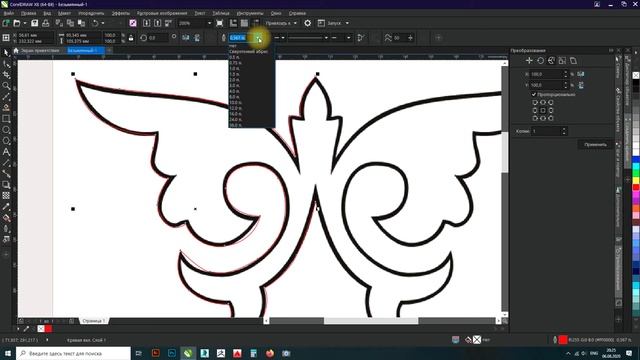The image size is (640, 360).
Task: Select the Eyedropper tool
Action: coord(6,207)
